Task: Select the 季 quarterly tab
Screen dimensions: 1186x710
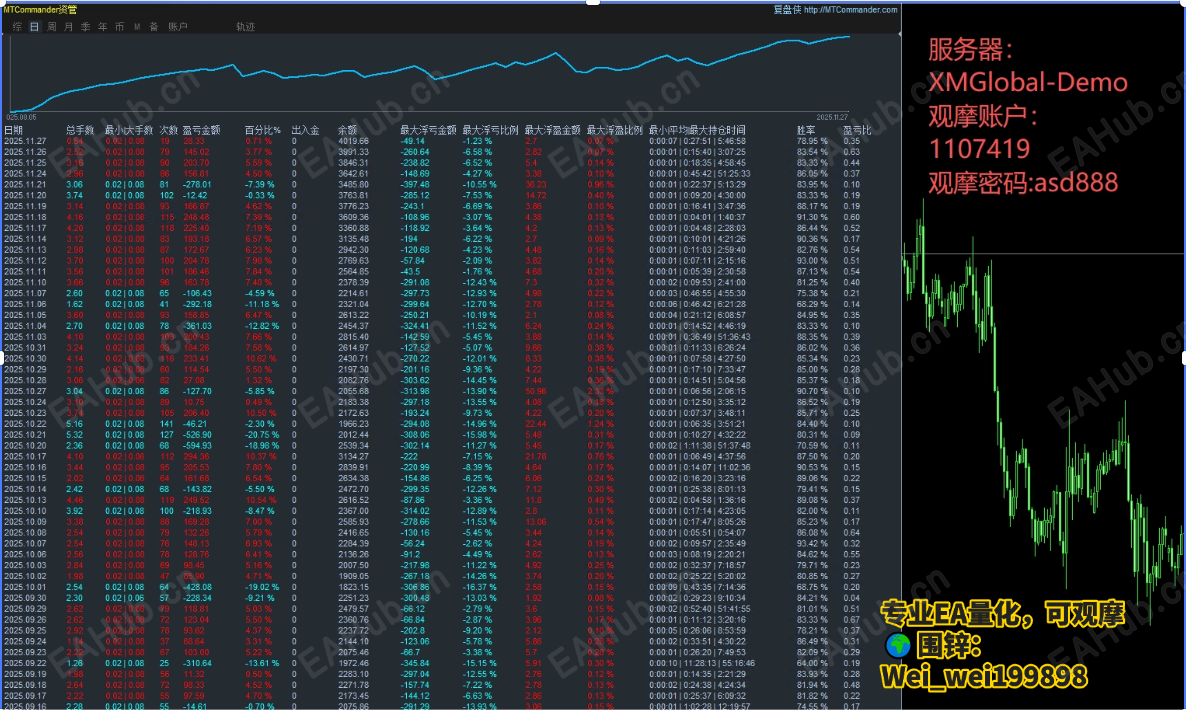Action: pyautogui.click(x=85, y=26)
